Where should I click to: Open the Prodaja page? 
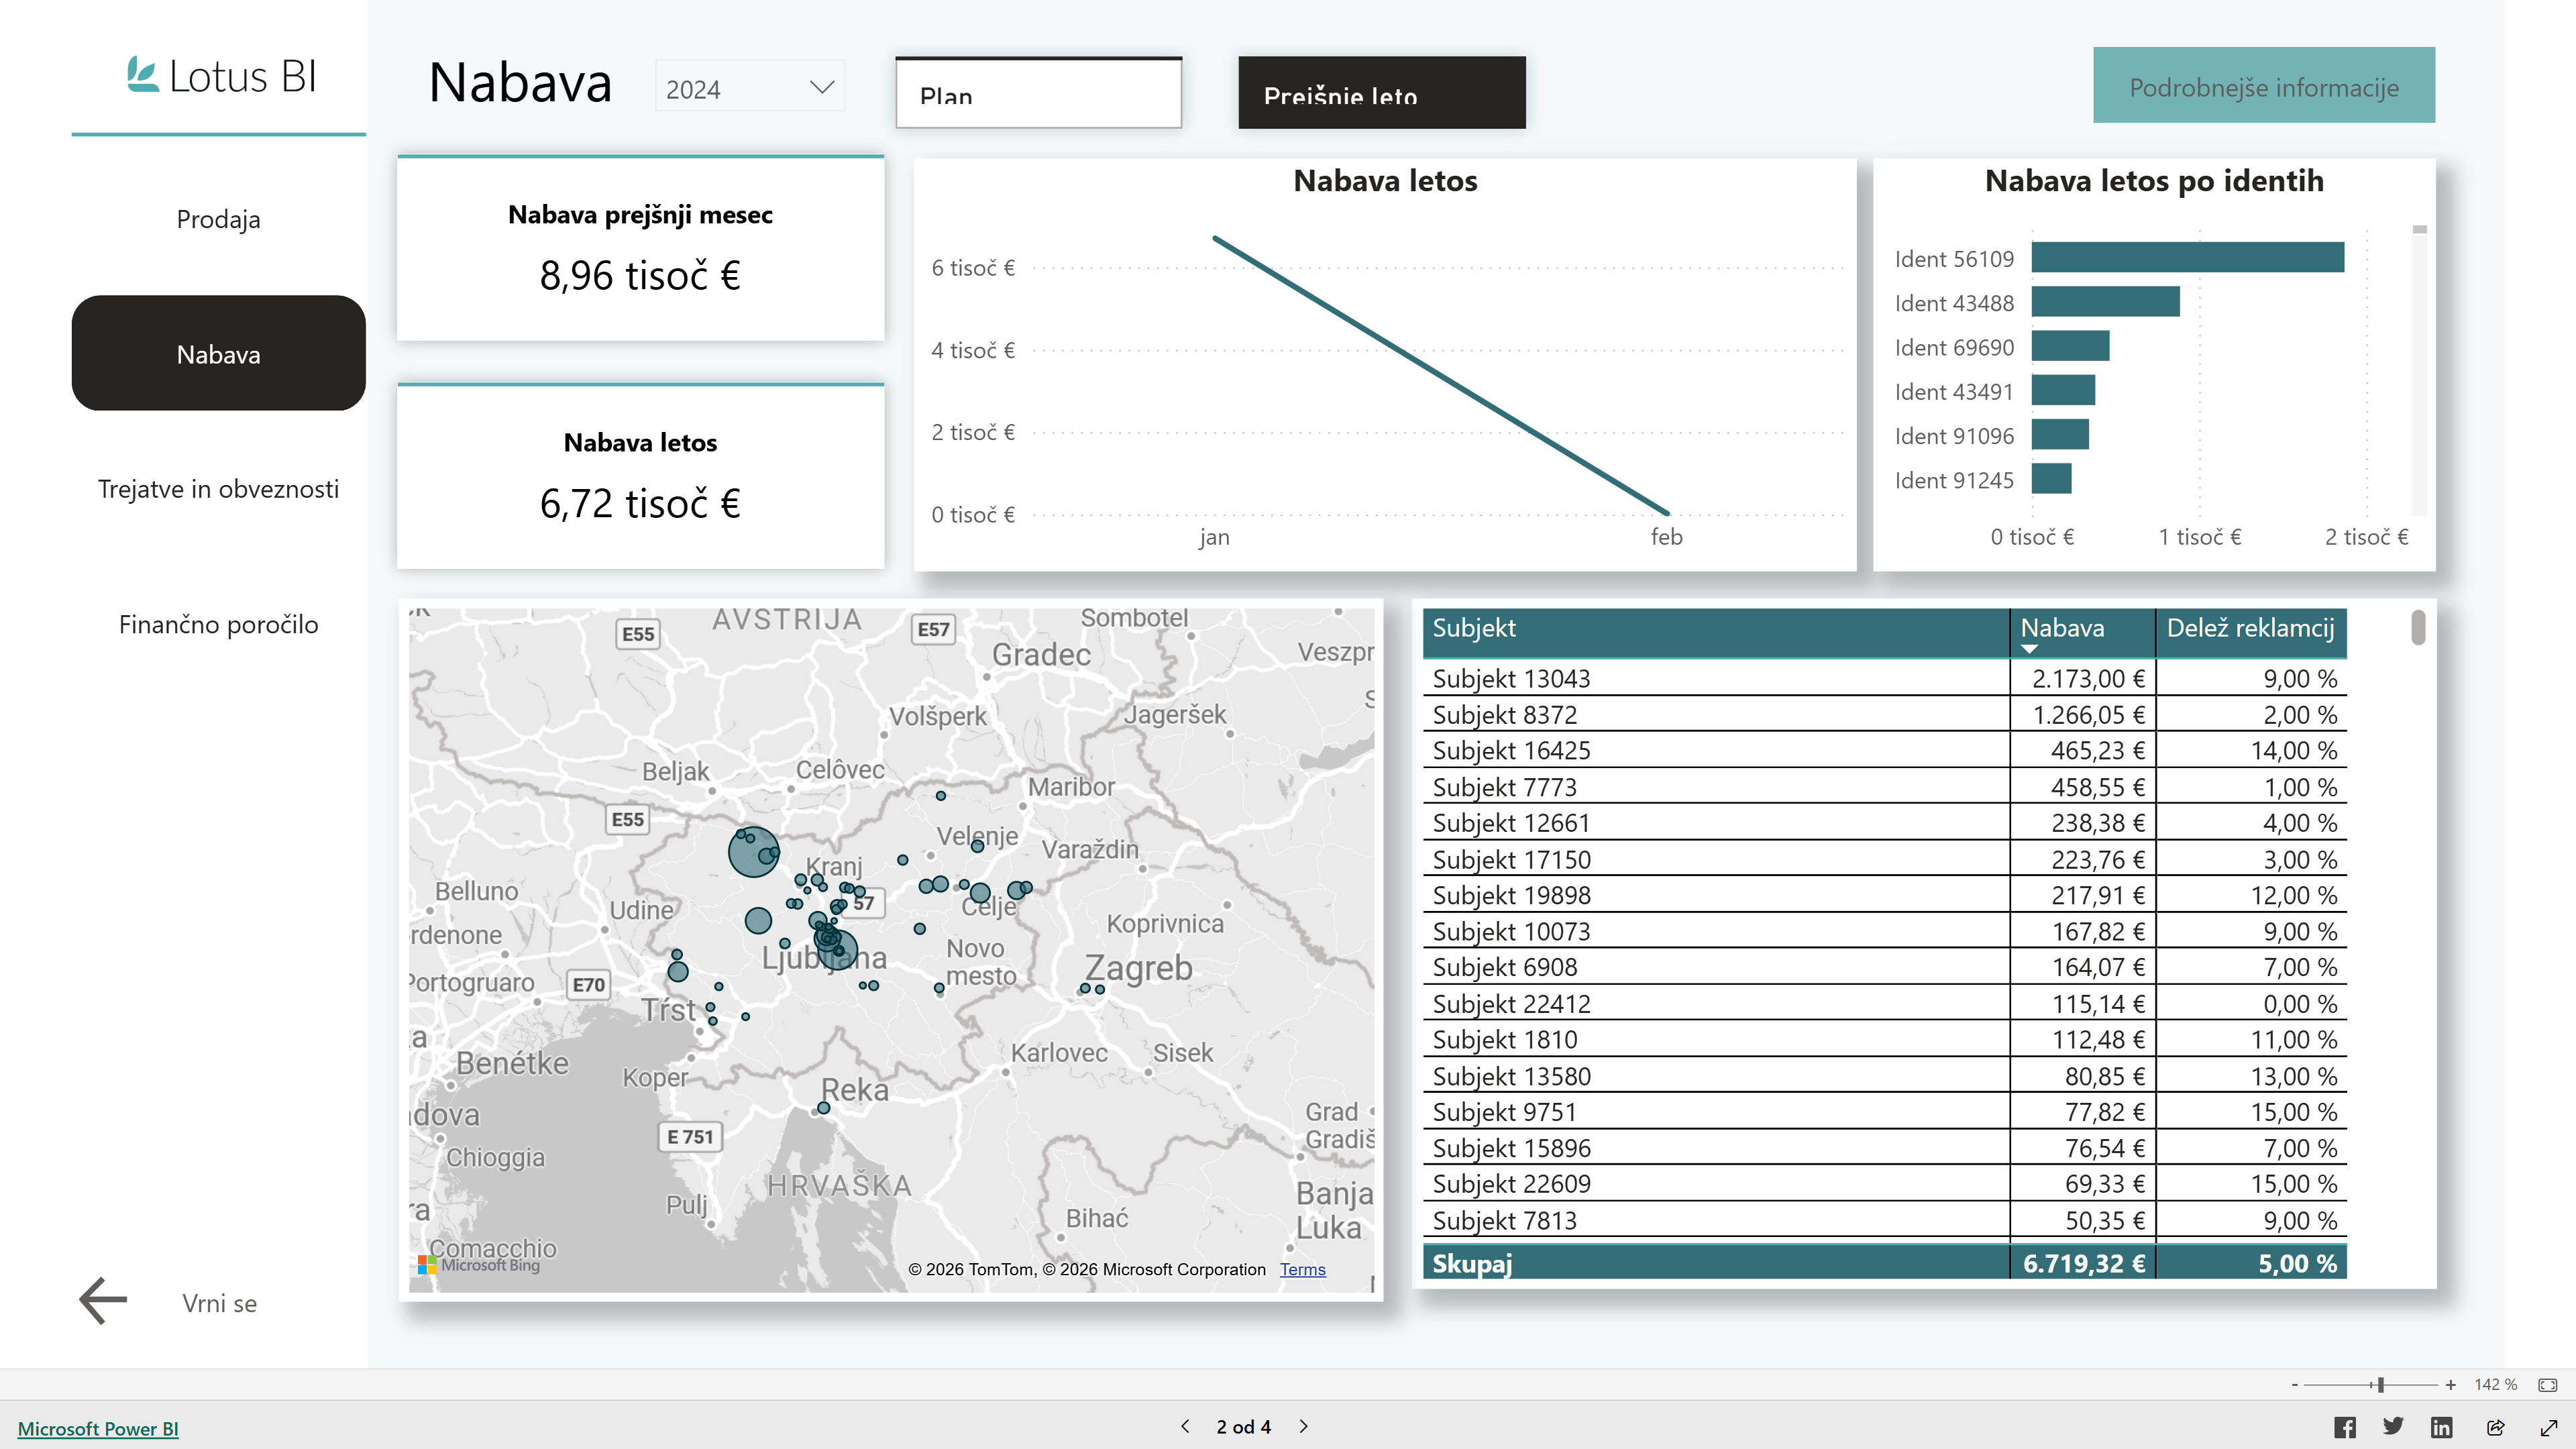click(218, 219)
